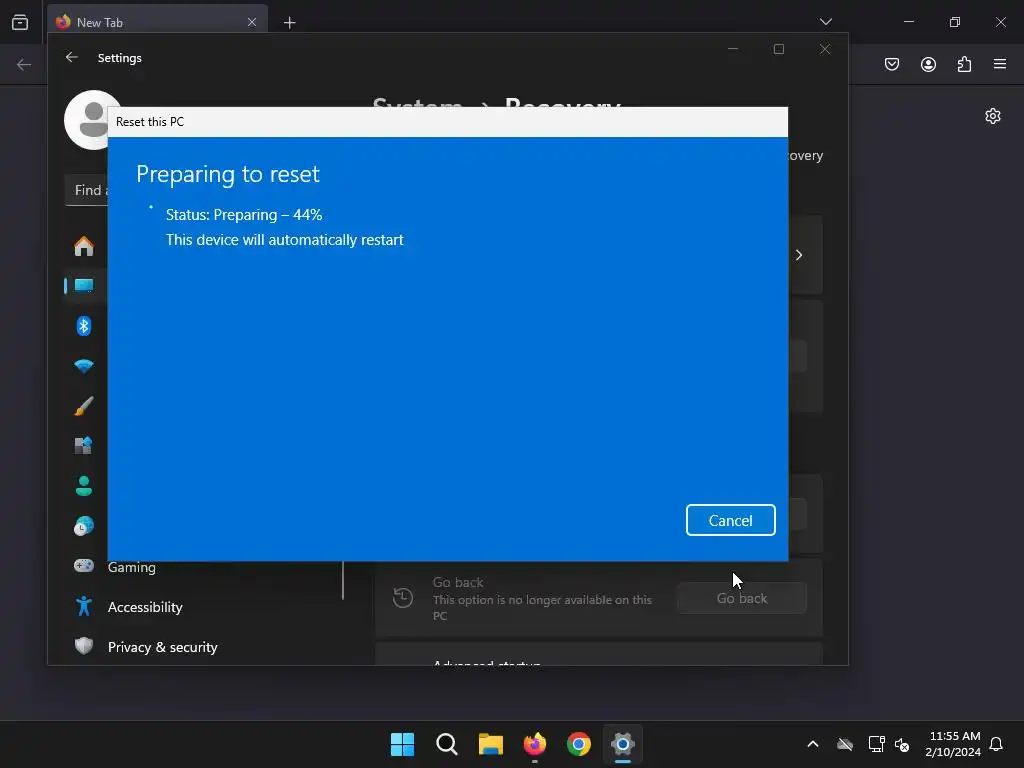Open the Windows Start menu
The image size is (1024, 768).
pyautogui.click(x=402, y=744)
